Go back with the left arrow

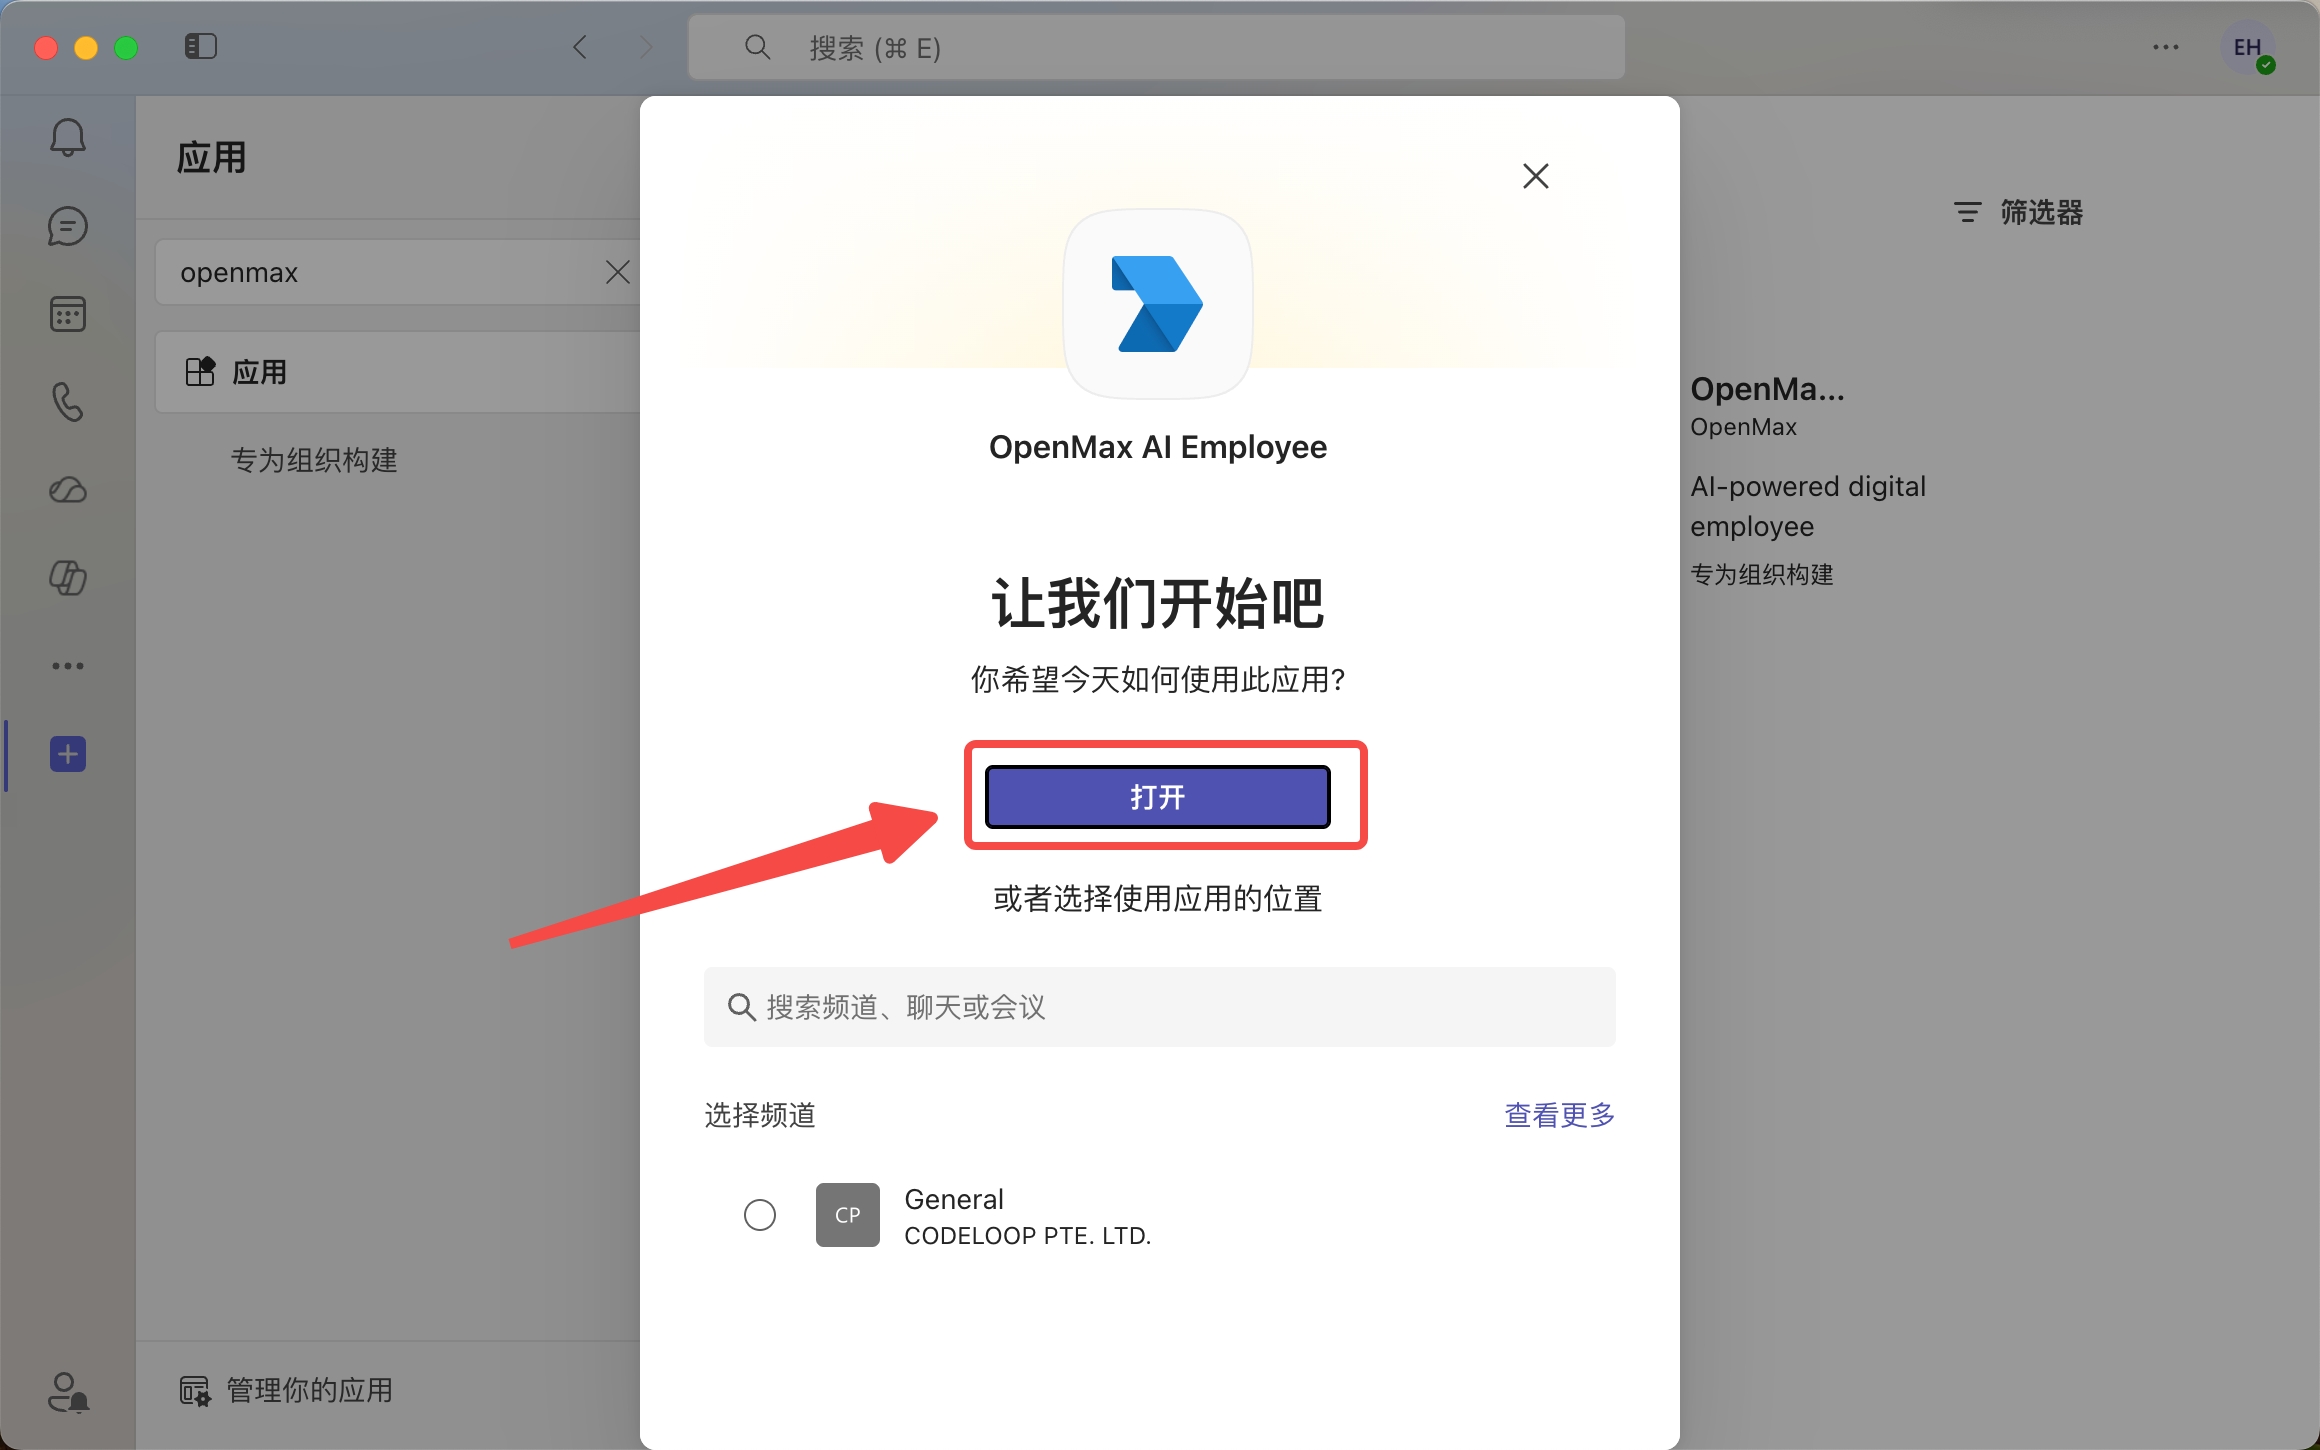click(580, 47)
